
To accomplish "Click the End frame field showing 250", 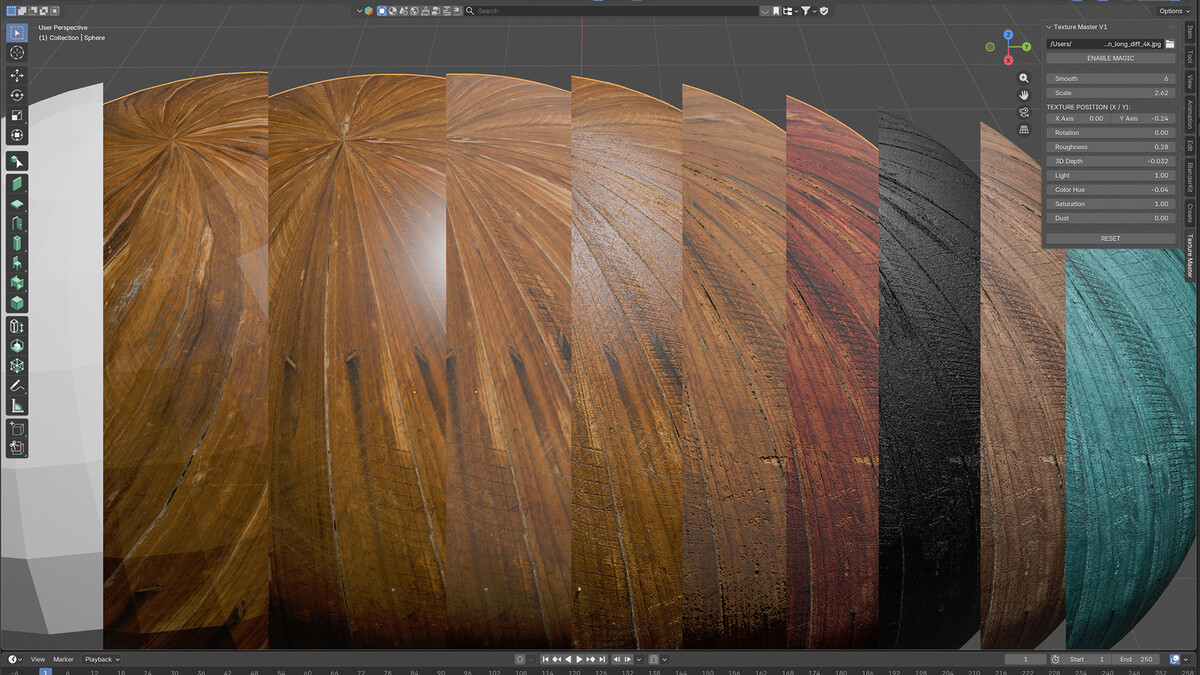I will [x=1138, y=659].
